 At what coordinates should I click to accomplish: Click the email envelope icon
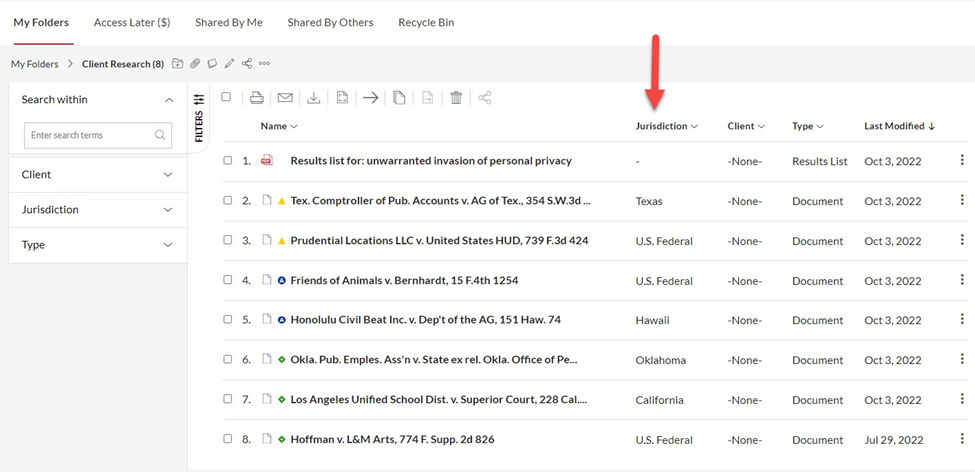pos(285,98)
